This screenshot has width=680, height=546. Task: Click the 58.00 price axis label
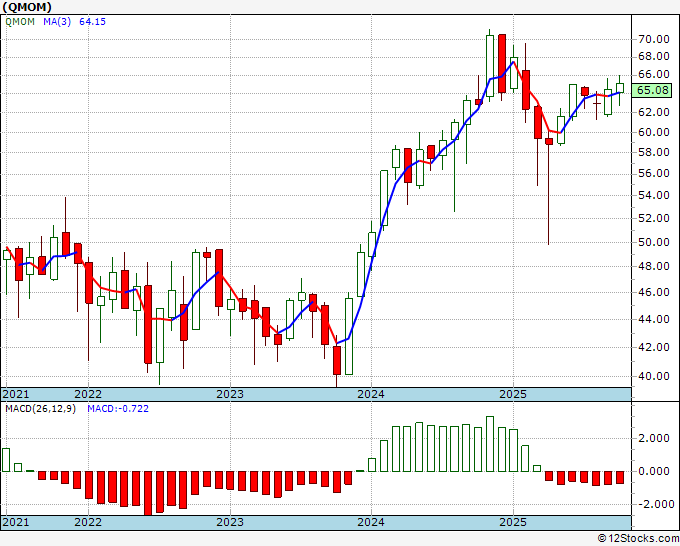point(654,152)
